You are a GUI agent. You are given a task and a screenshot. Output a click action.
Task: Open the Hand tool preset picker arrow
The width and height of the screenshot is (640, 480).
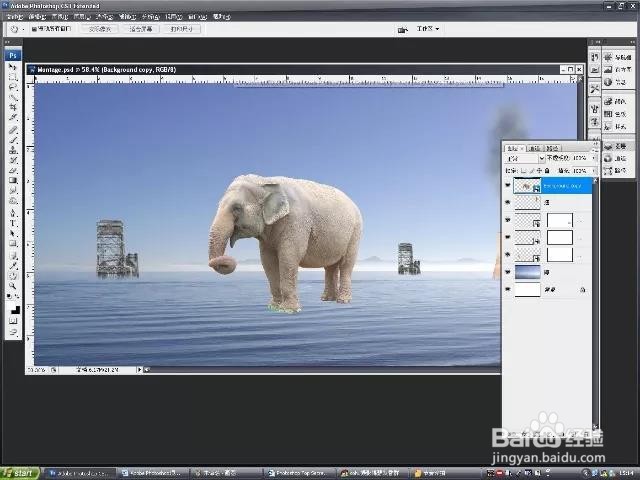(23, 29)
